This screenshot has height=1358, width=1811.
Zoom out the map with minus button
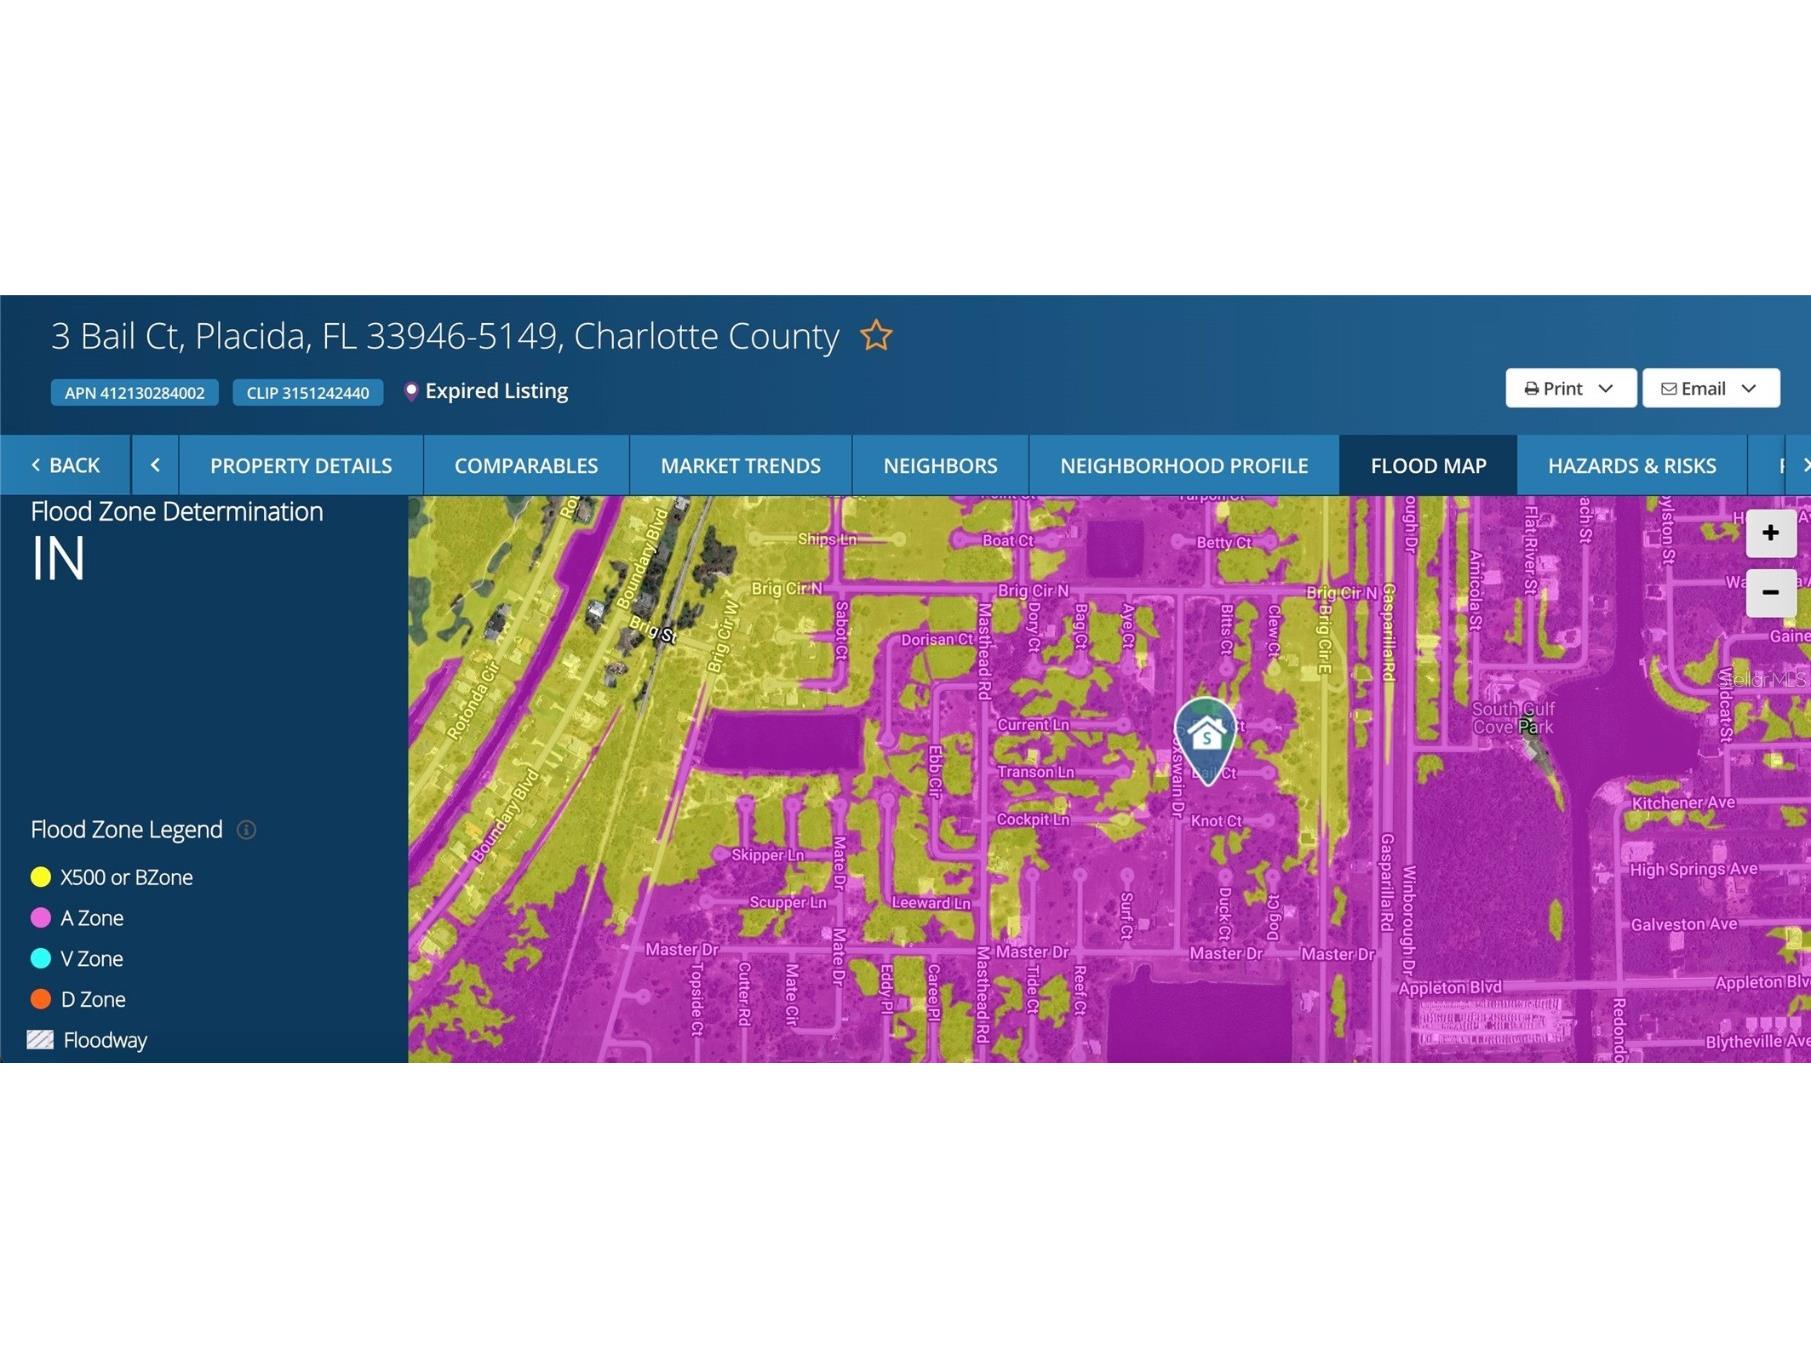(x=1769, y=593)
